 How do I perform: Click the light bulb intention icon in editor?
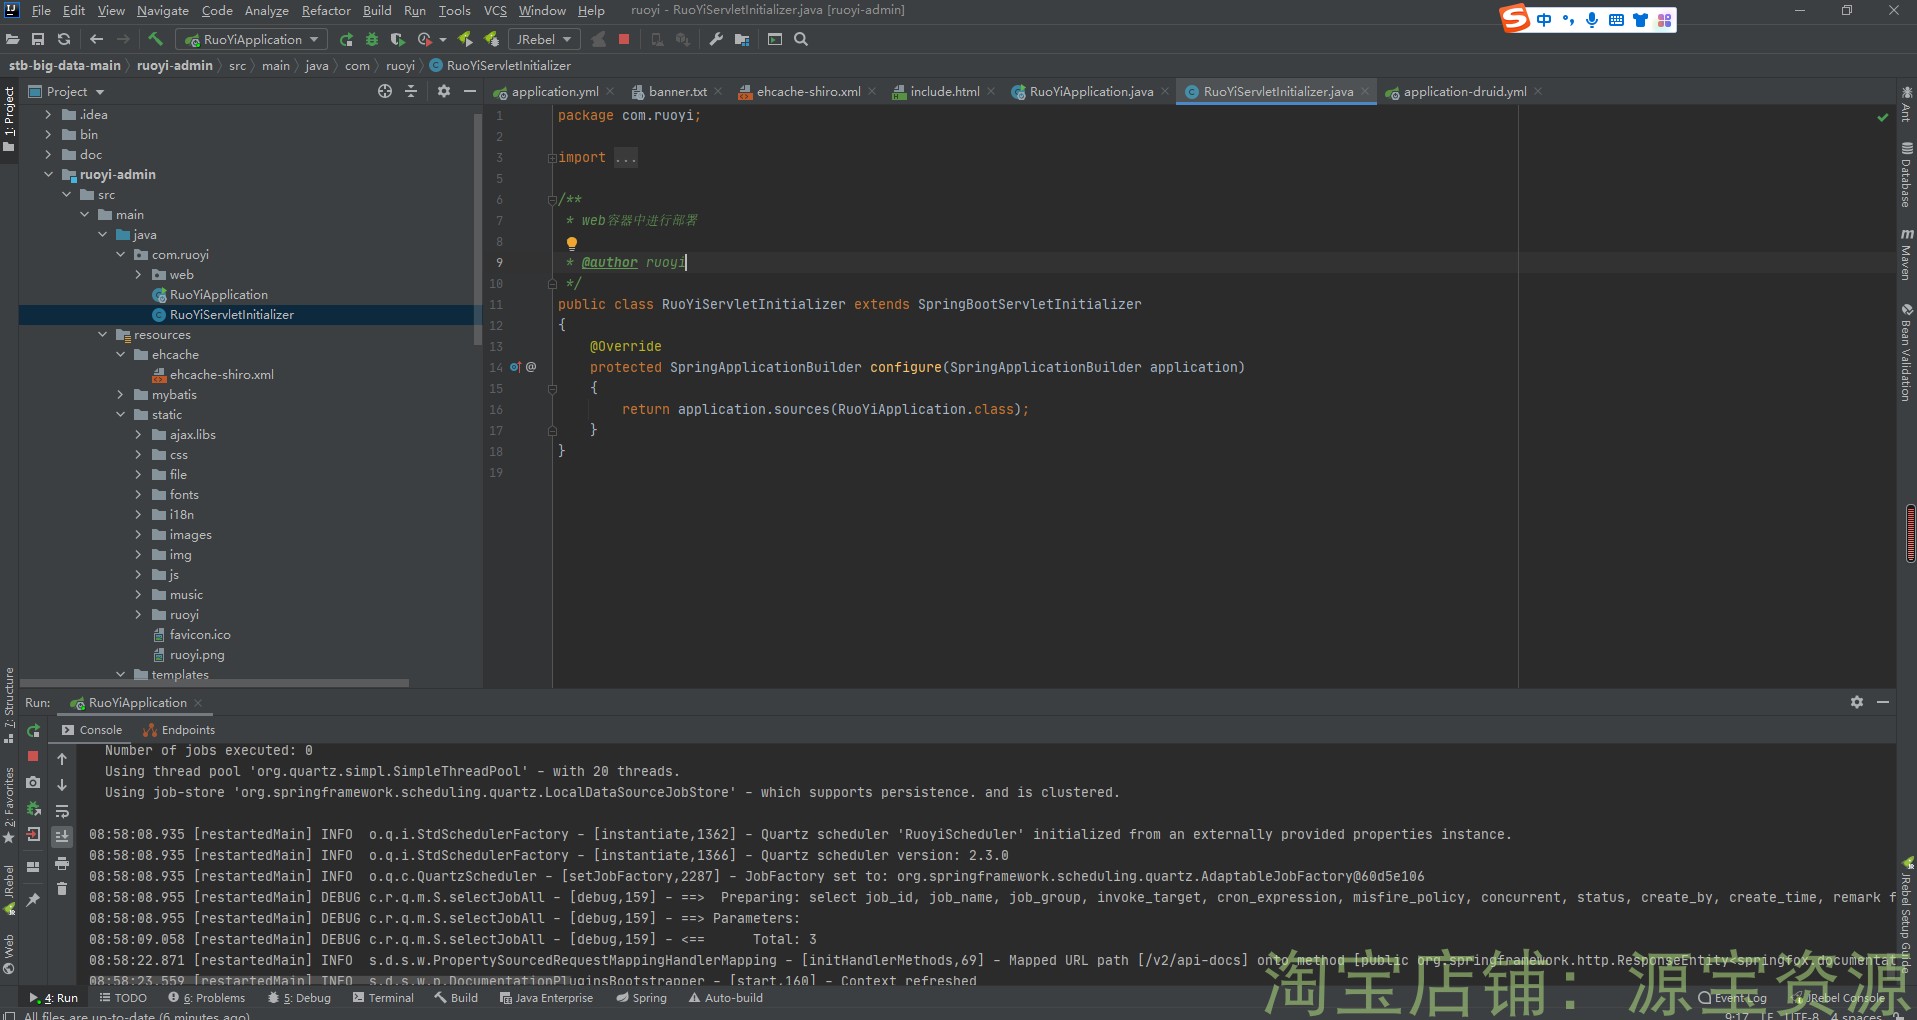coord(572,242)
